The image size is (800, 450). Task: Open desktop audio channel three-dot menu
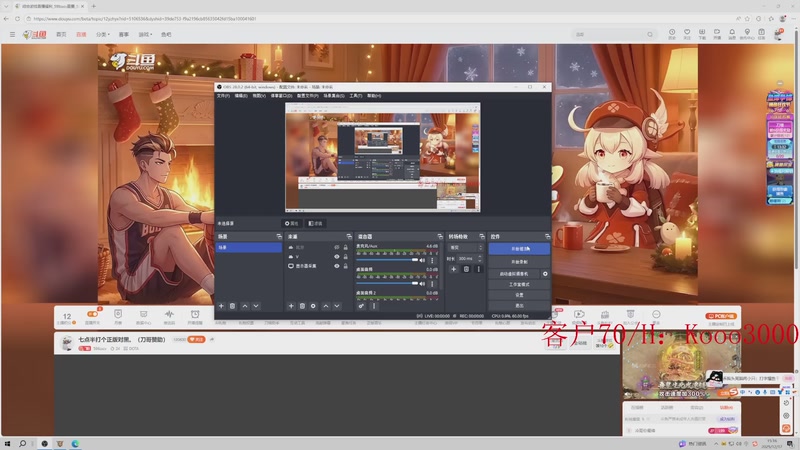click(432, 284)
